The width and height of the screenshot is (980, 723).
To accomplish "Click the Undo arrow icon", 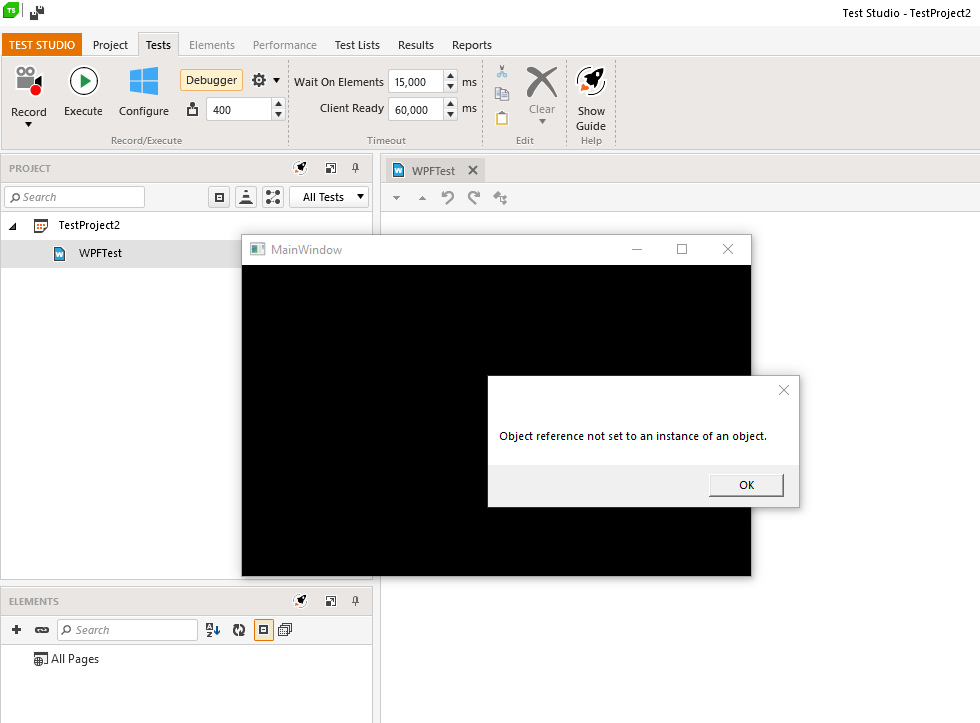I will point(448,198).
